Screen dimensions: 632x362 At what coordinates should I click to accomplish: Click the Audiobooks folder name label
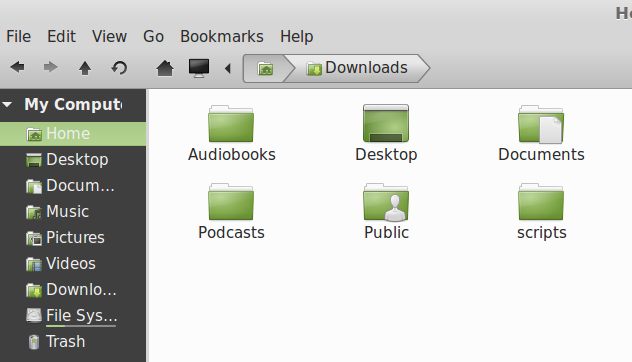click(x=232, y=155)
